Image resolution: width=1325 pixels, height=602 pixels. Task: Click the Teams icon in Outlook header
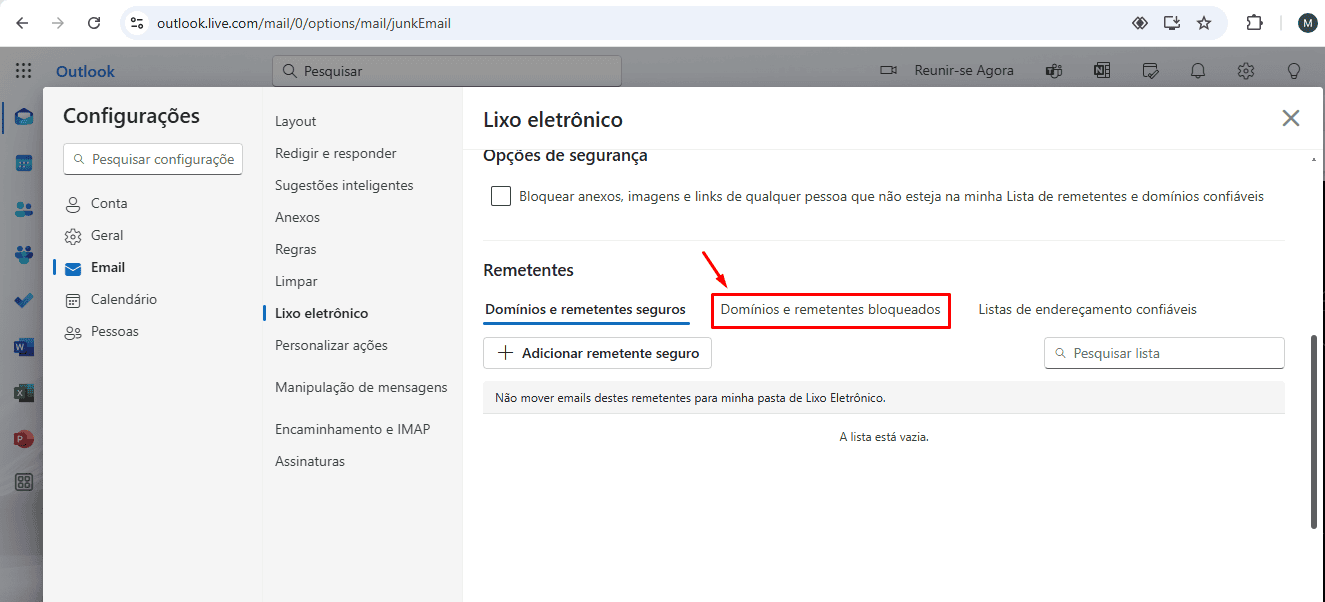[1053, 71]
